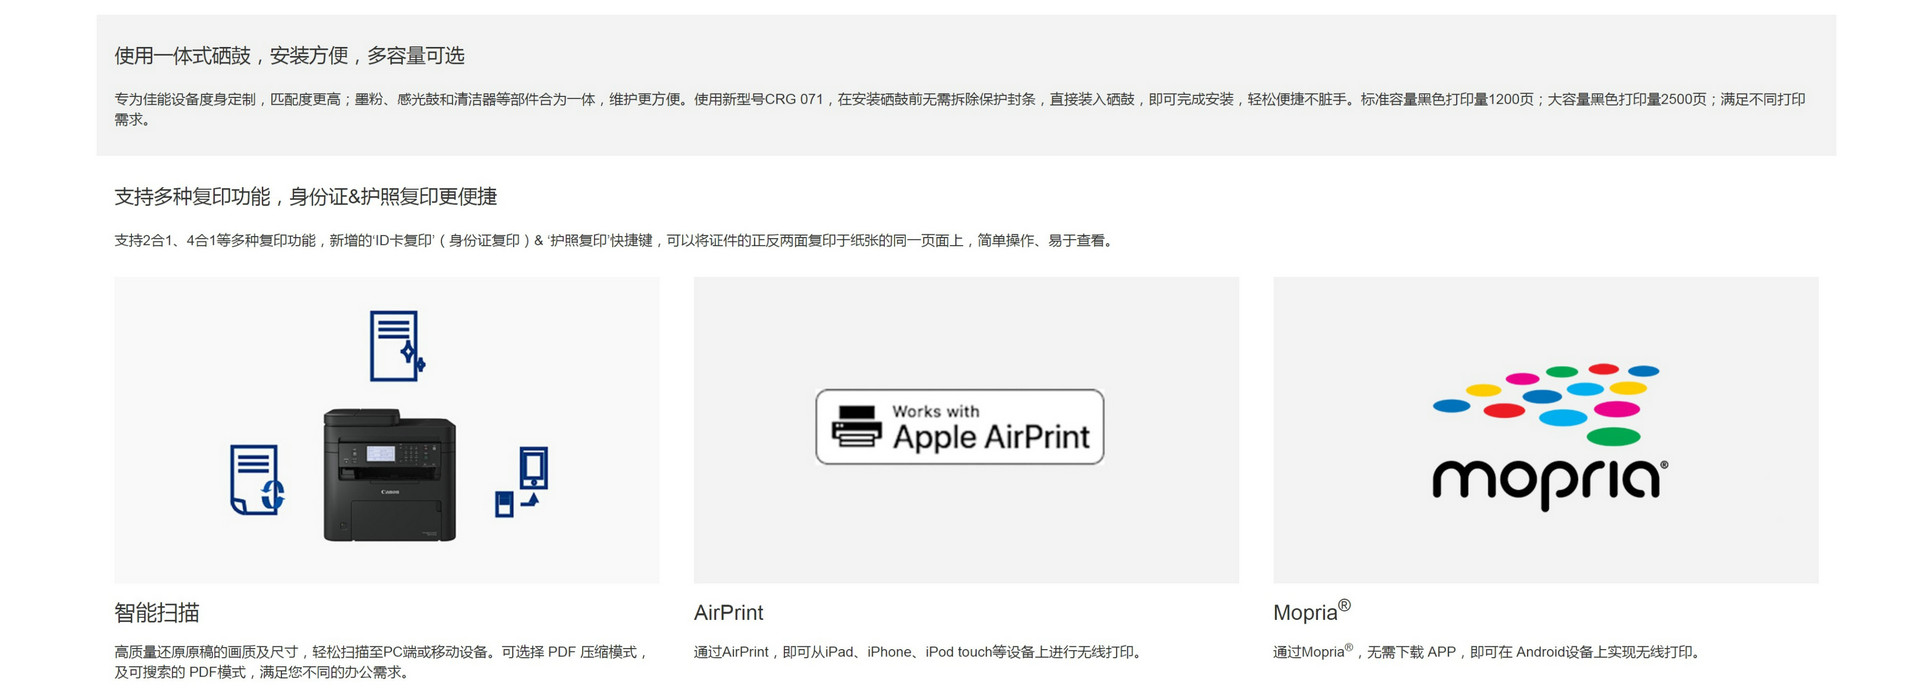Viewport: 1920px width, 695px height.
Task: Click the LCD display on the Canon printer
Action: (381, 454)
